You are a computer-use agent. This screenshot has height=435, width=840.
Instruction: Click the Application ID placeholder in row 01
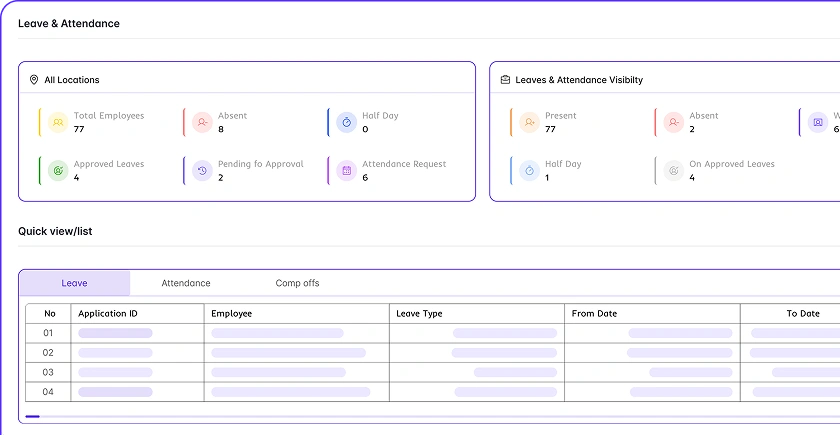[115, 333]
